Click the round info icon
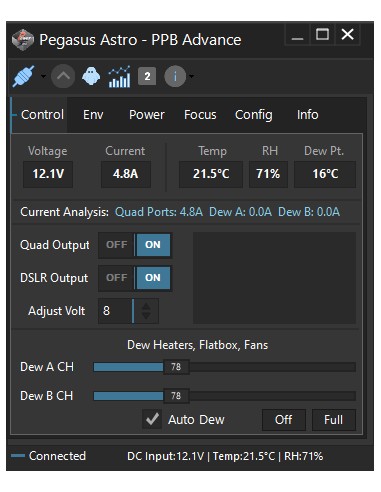The image size is (381, 492). (175, 76)
